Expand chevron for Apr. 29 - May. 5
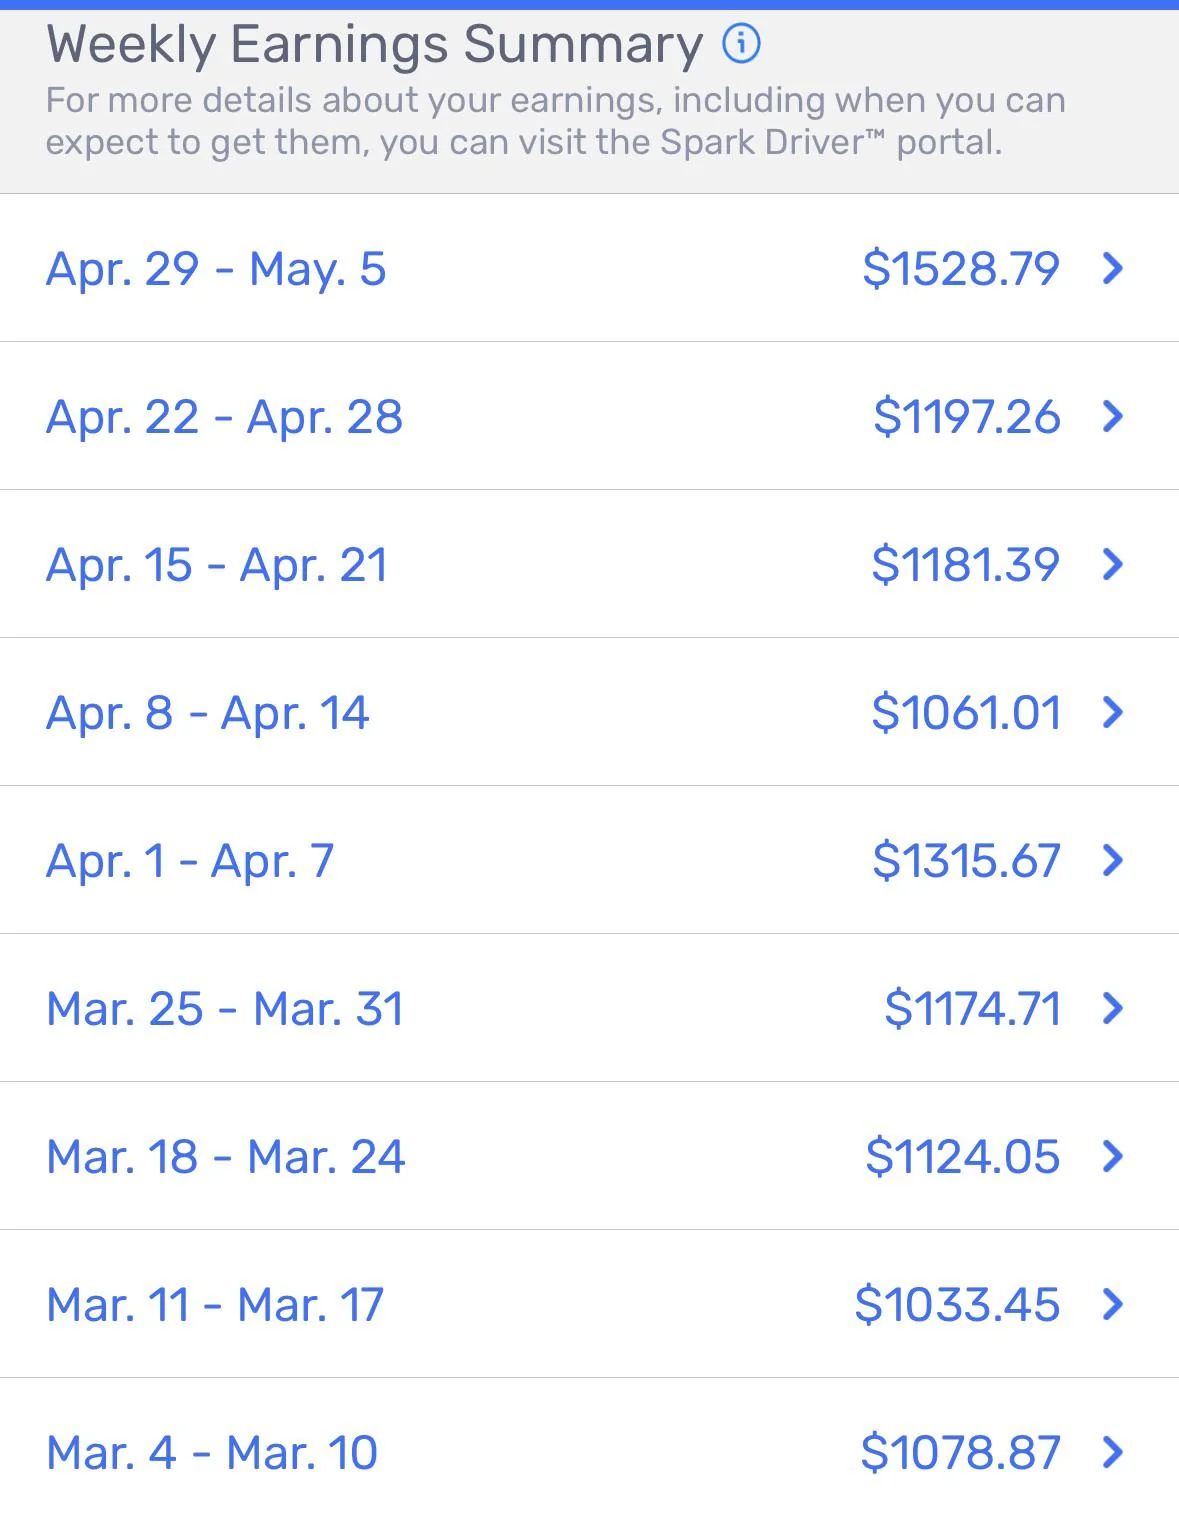The image size is (1179, 1521). [1112, 268]
